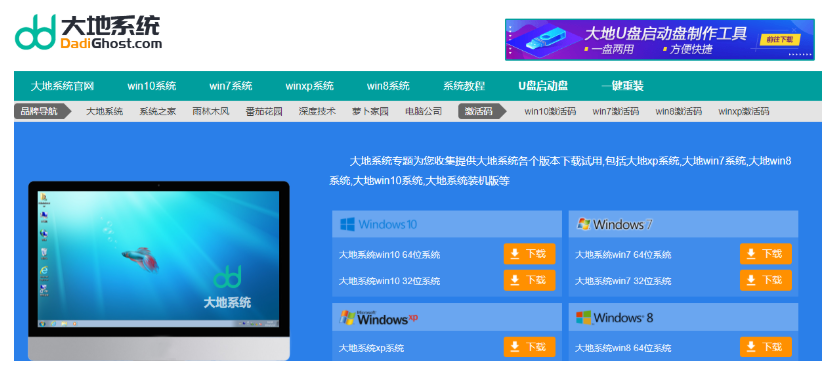Open the 系统教程 menu item
Screen dimensions: 839x373
[x=464, y=86]
